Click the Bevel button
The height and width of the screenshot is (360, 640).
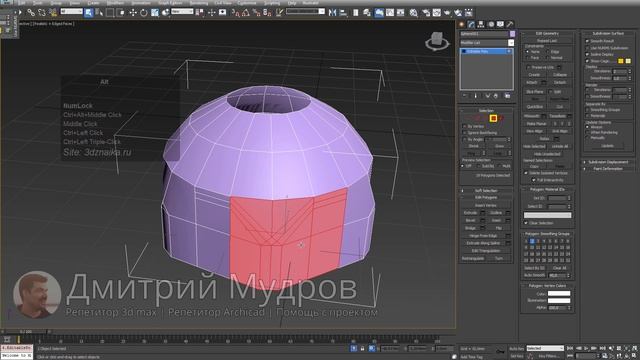[470, 220]
